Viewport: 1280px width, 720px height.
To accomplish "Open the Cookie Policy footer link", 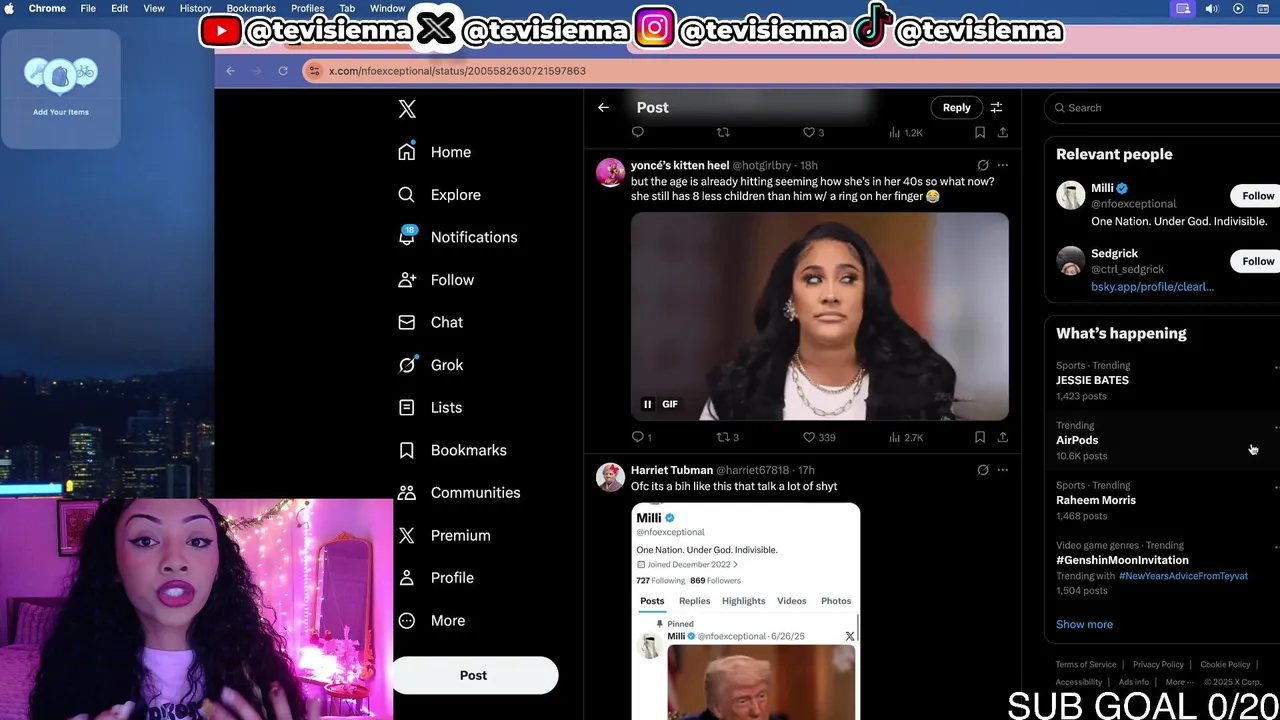I will pos(1225,665).
